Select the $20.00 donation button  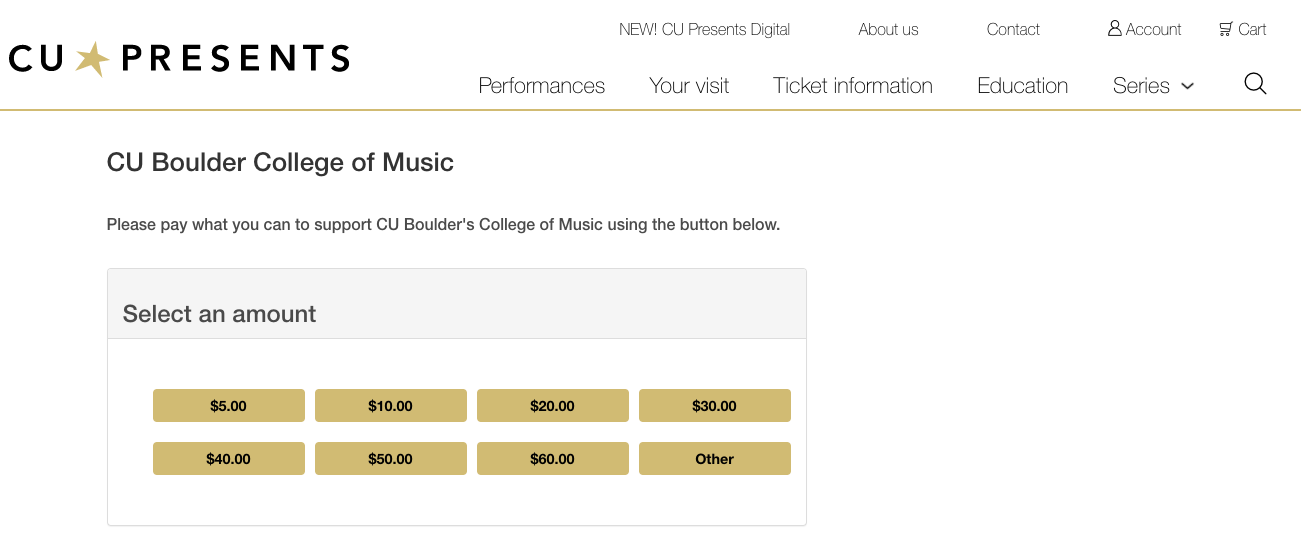pos(553,406)
